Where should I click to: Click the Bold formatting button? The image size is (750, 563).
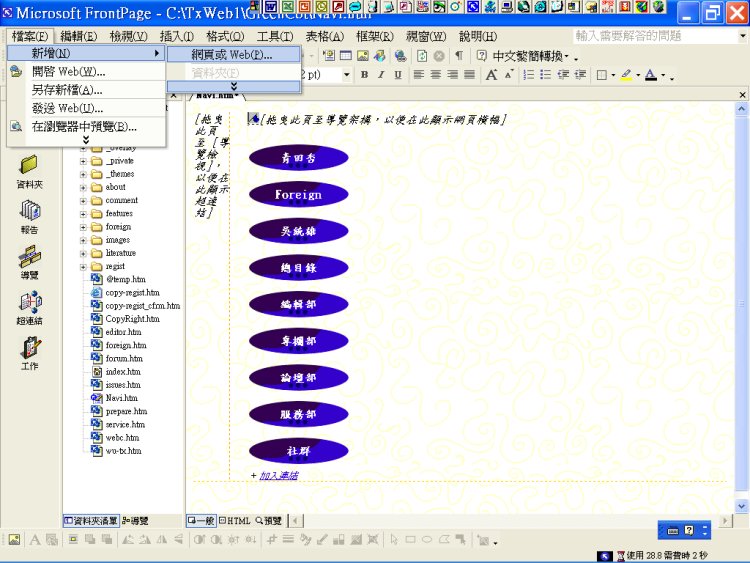click(364, 75)
